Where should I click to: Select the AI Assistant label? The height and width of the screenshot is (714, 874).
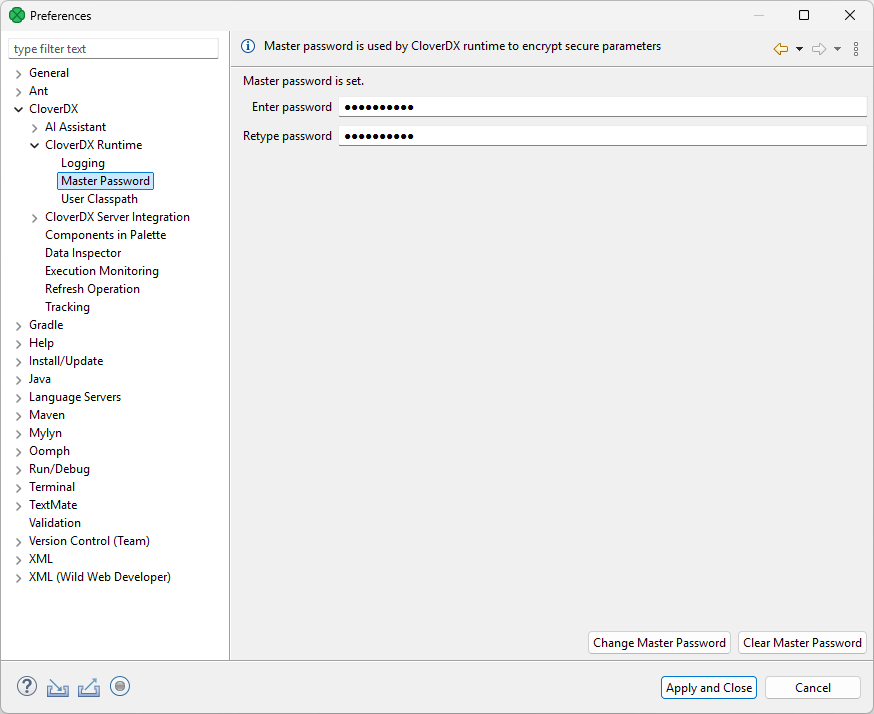point(75,127)
